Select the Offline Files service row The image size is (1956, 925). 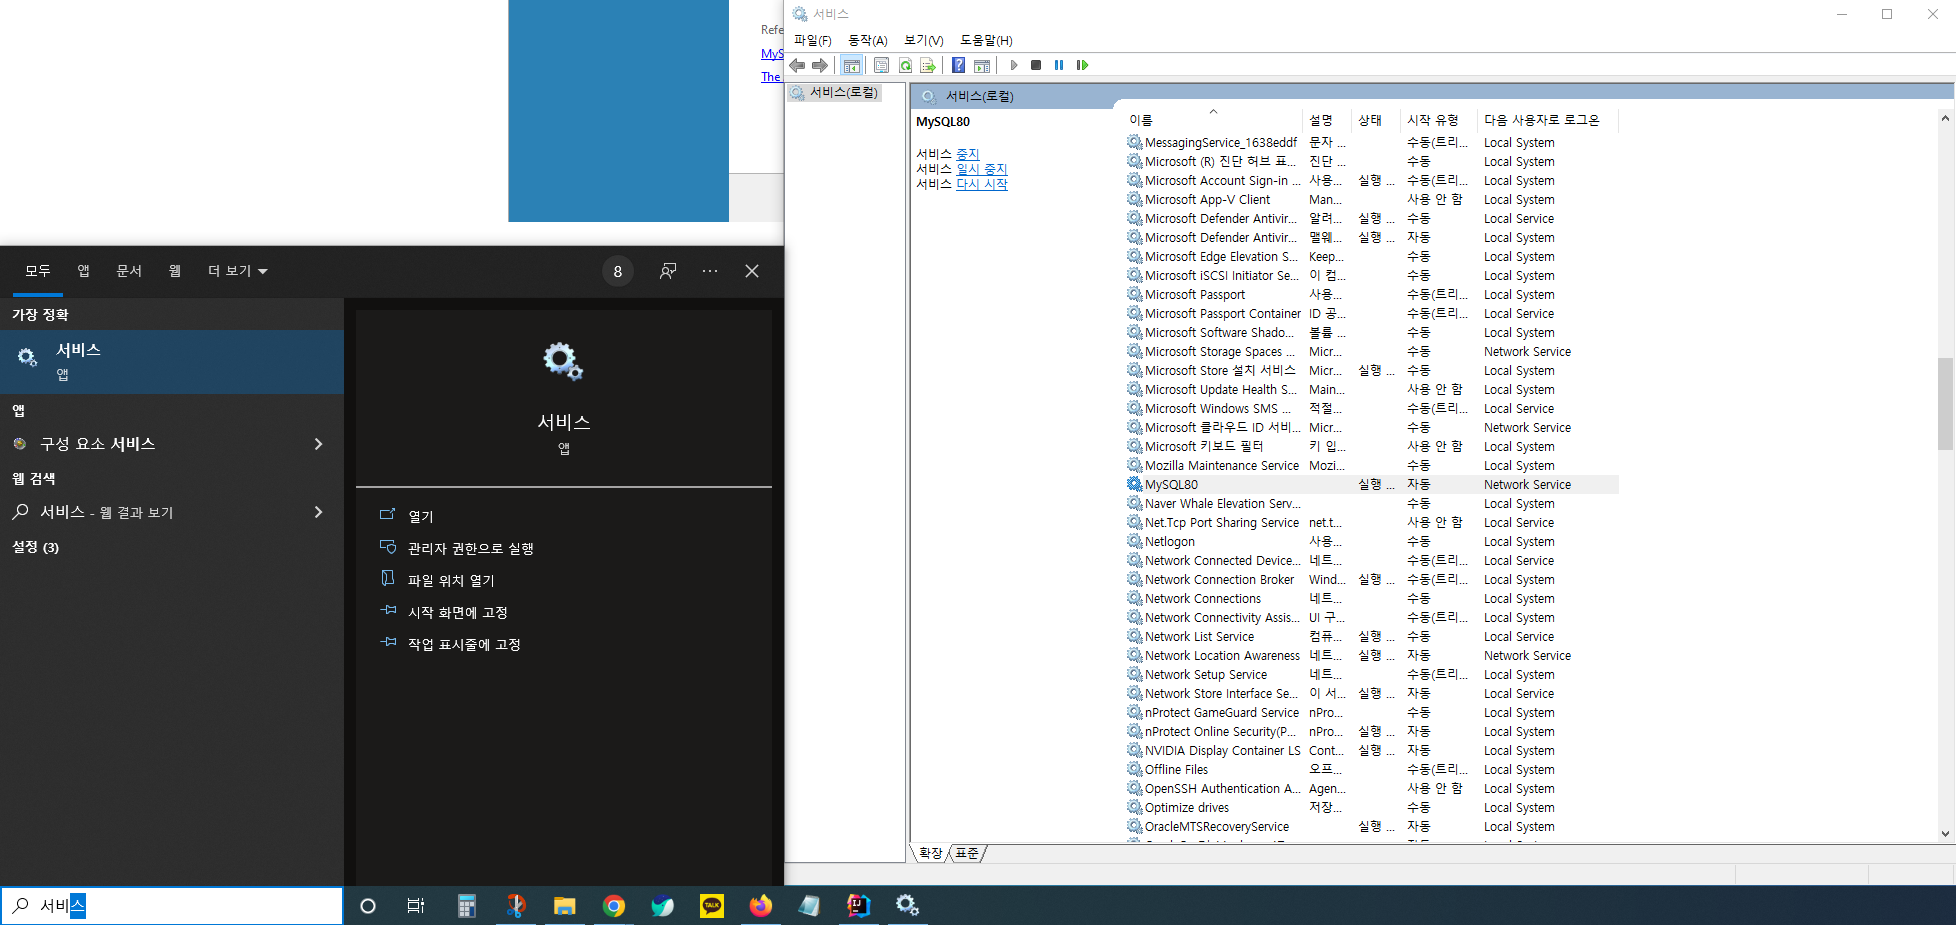(1371, 770)
